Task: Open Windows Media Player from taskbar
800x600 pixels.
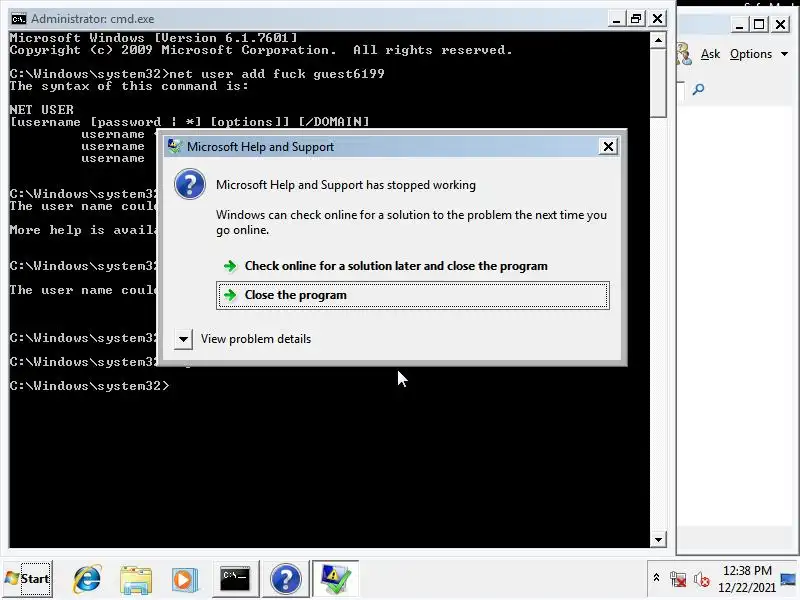Action: click(184, 580)
